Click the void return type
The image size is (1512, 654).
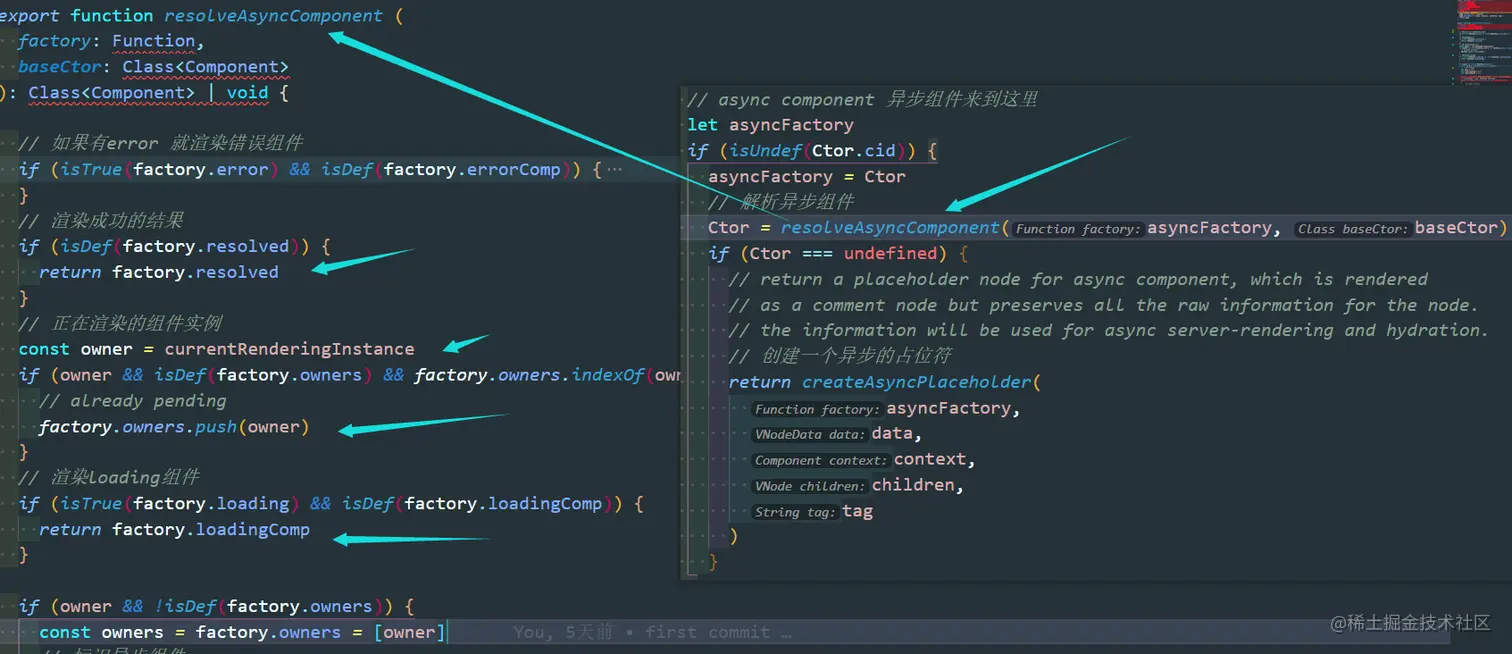tap(247, 93)
